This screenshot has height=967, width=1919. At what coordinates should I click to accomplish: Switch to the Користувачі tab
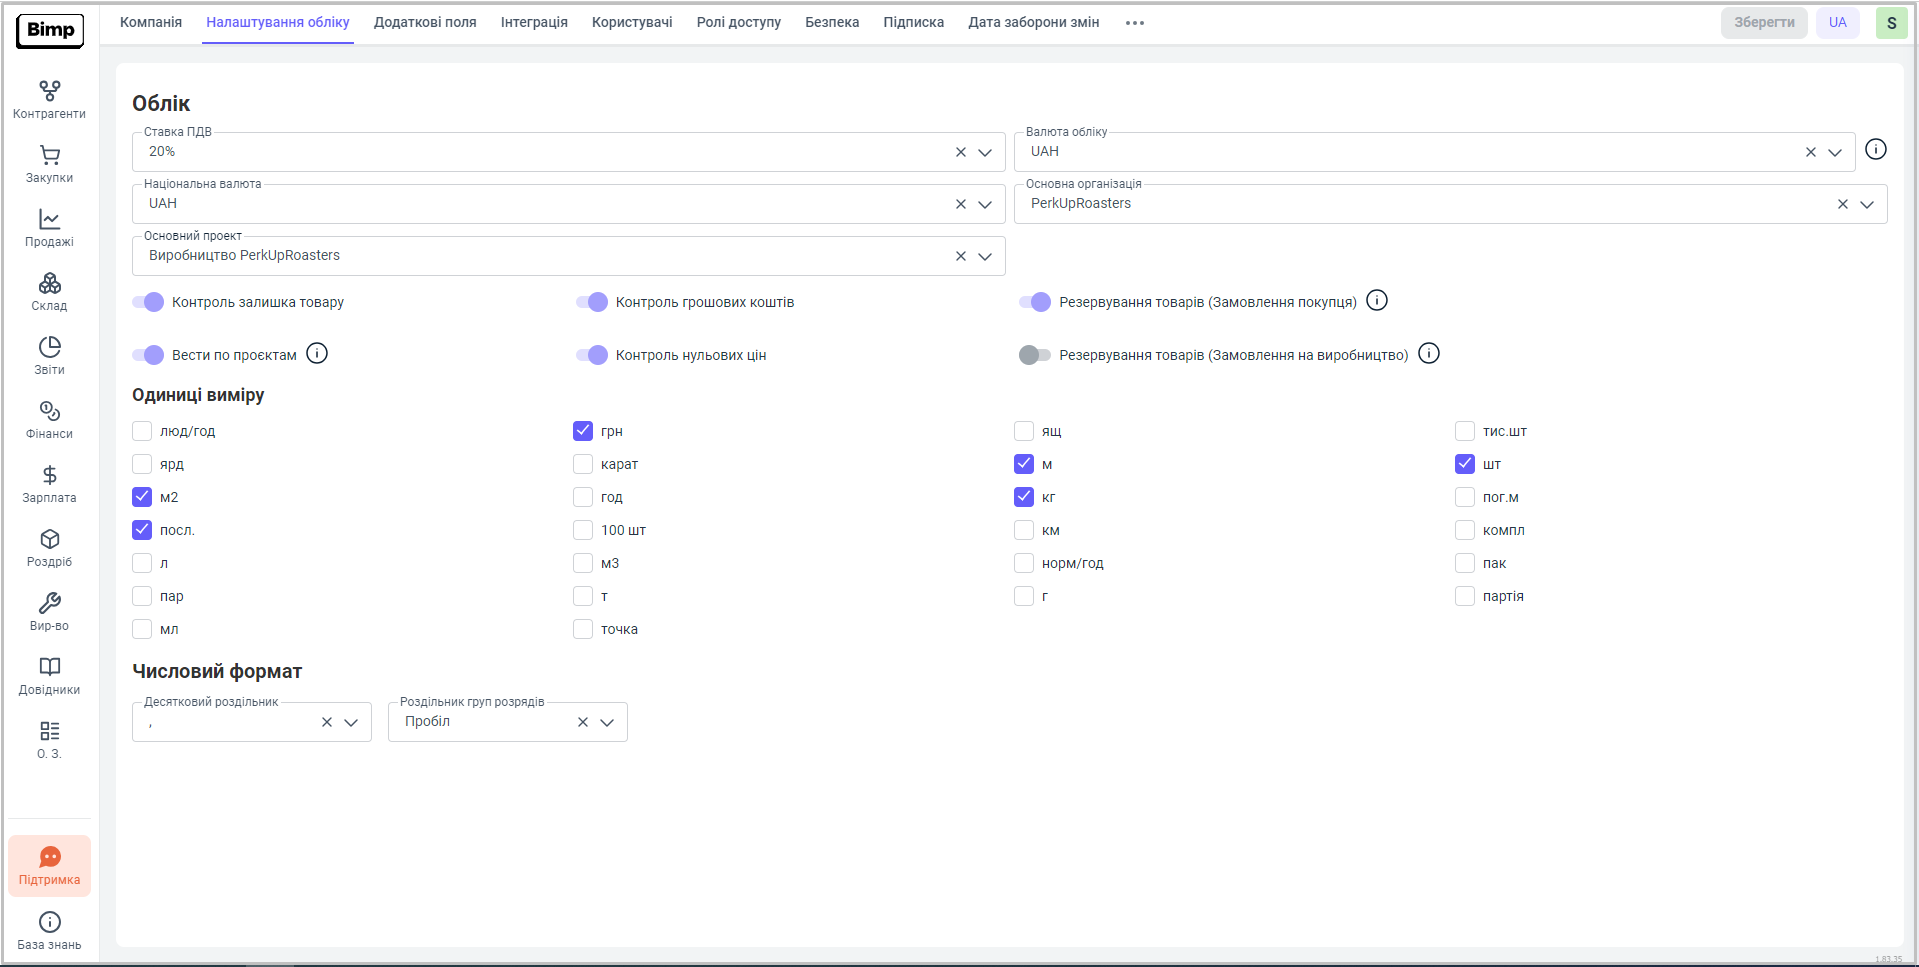[x=632, y=22]
